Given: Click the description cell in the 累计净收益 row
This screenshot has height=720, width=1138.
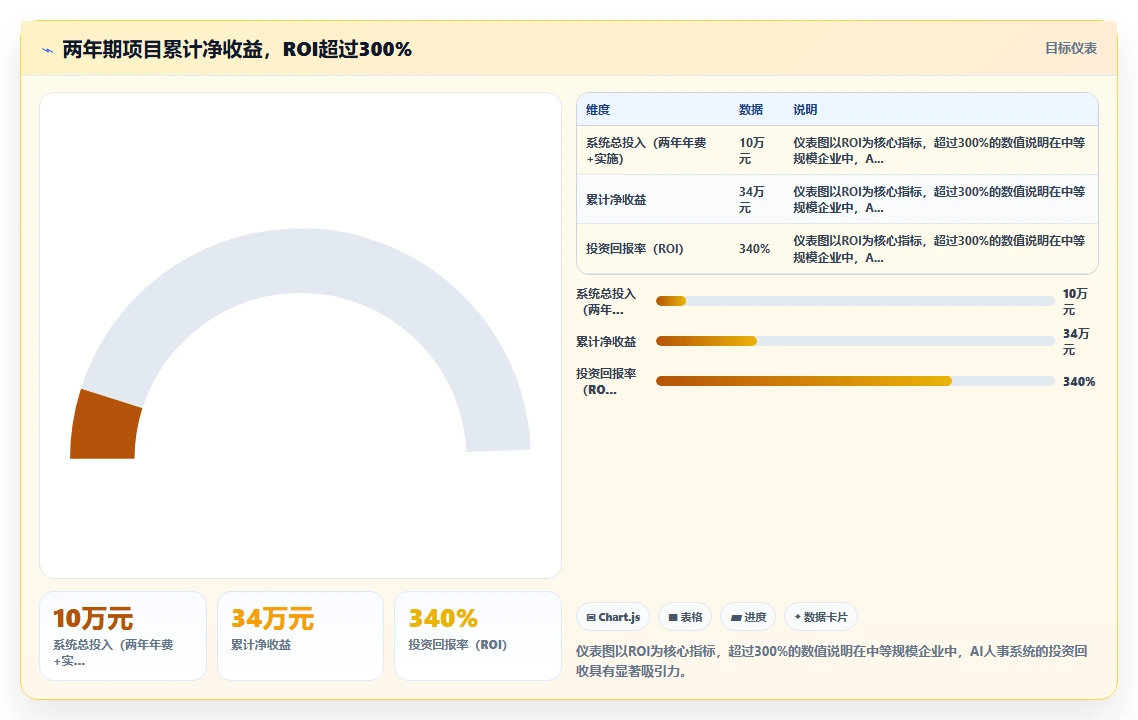Looking at the screenshot, I should click(941, 200).
